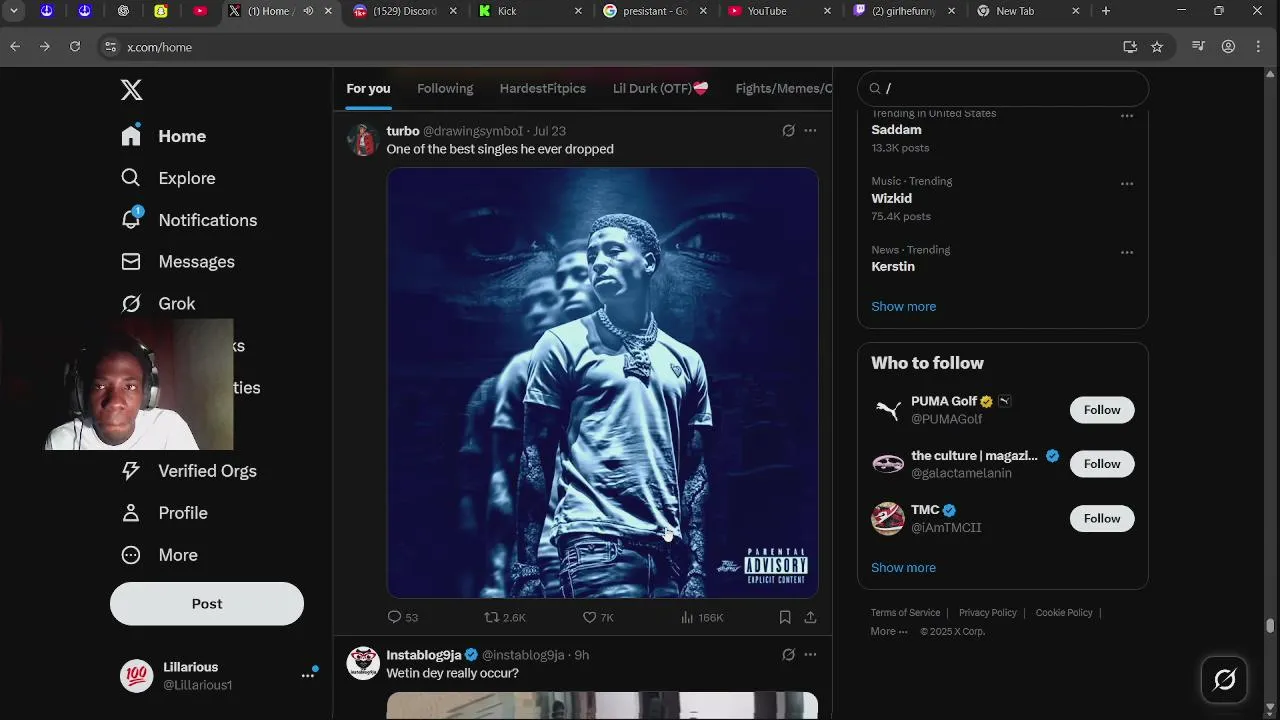
Task: Open Home from the sidebar
Action: pos(163,136)
